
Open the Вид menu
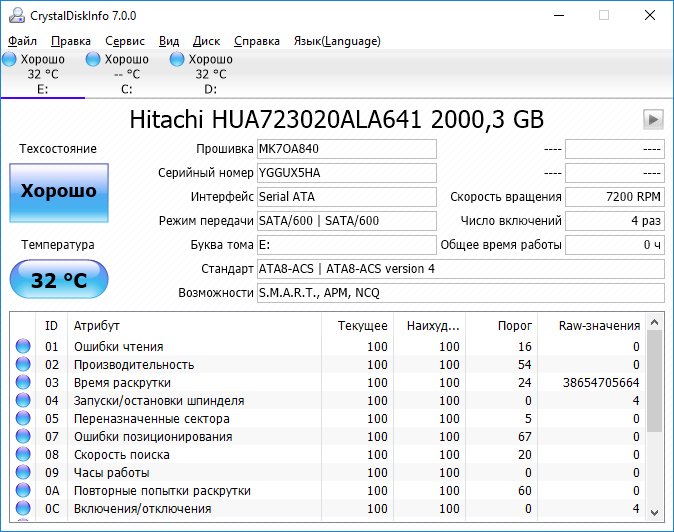[x=169, y=41]
